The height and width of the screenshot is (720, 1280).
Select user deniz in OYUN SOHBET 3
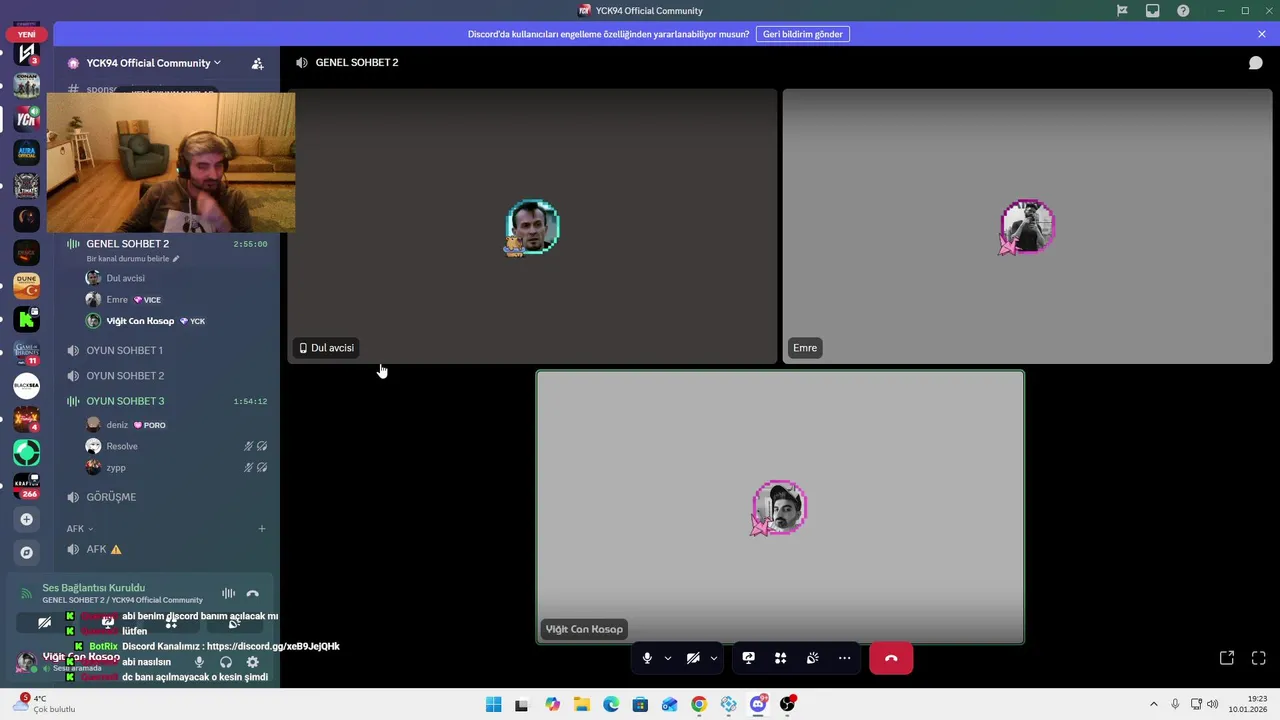click(117, 425)
